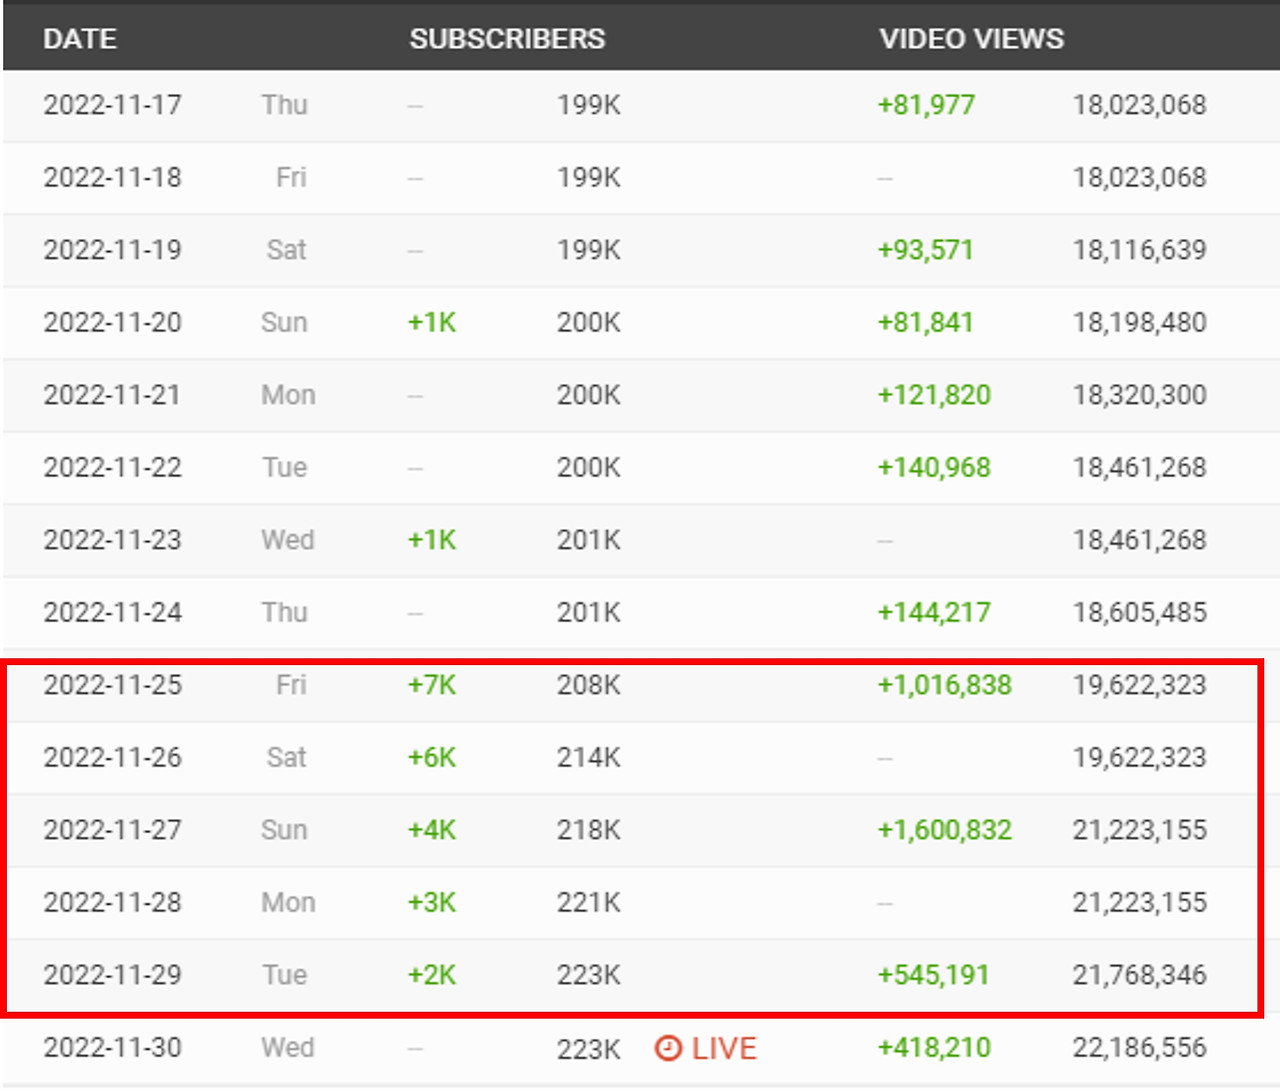Image resolution: width=1280 pixels, height=1092 pixels.
Task: Click the date 2022-11-18
Action: [112, 178]
